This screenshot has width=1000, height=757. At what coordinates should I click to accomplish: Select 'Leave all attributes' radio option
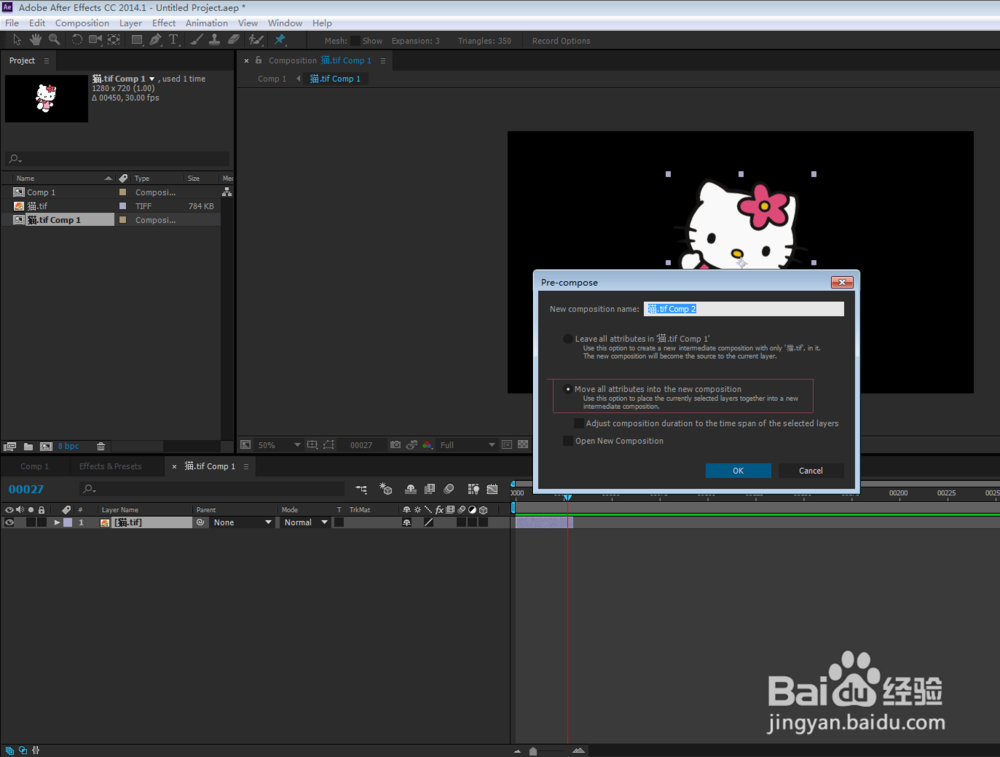tap(568, 339)
